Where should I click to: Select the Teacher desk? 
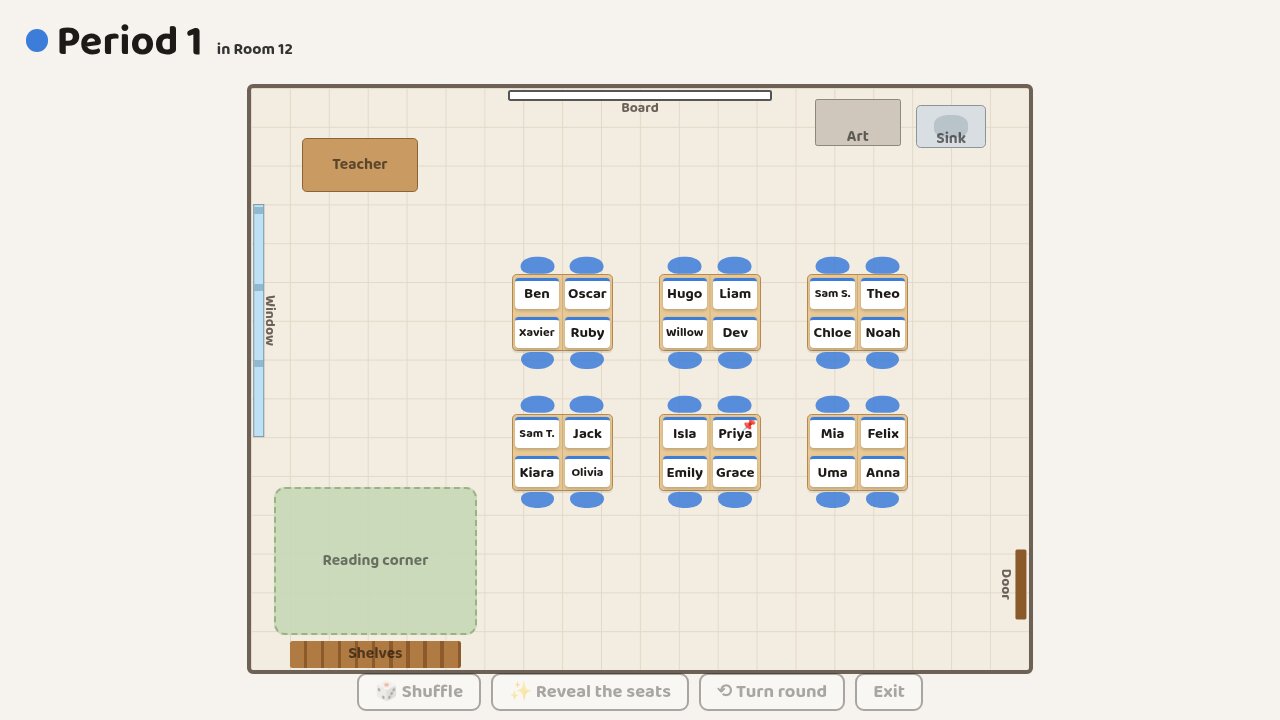pos(360,165)
